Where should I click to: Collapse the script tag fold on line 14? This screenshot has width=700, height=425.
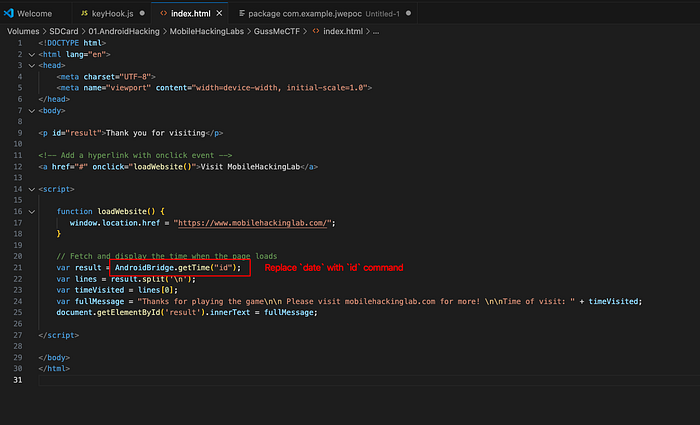coord(32,189)
